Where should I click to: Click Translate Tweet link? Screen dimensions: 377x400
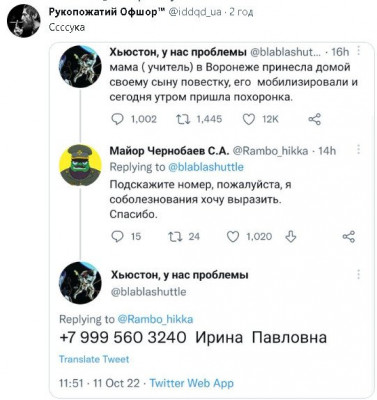coord(94,359)
